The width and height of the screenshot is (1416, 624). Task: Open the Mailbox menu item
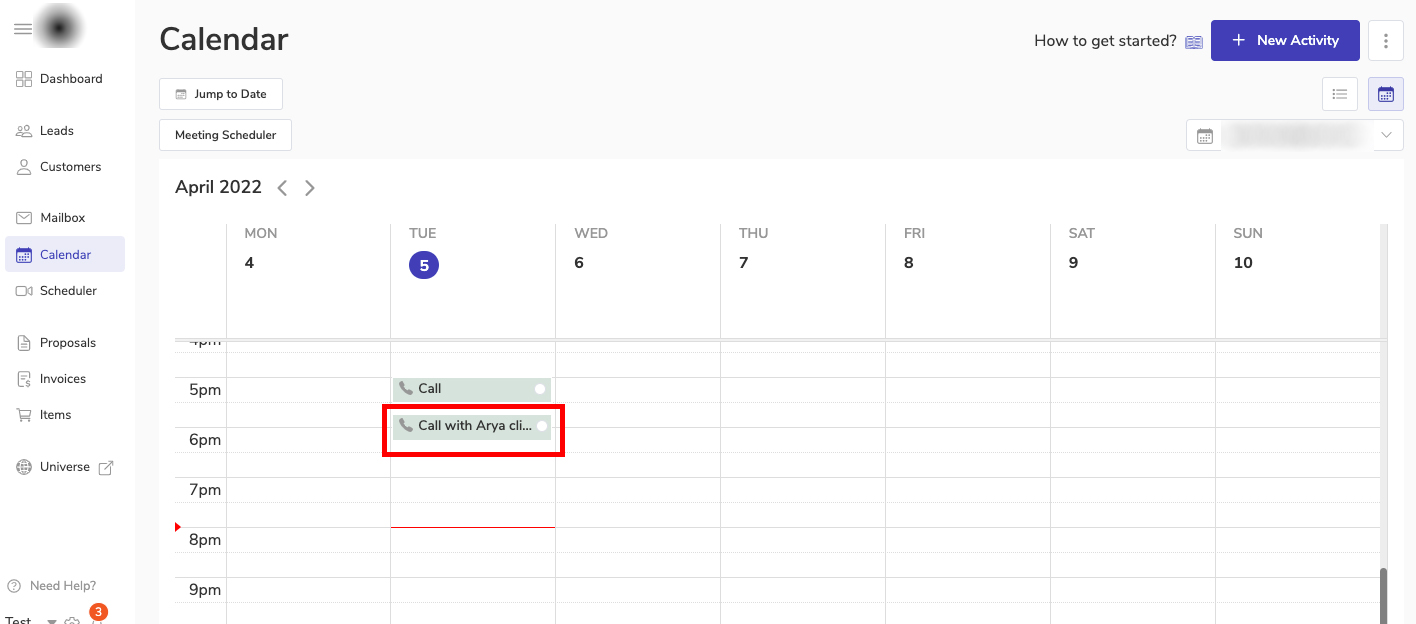click(62, 218)
